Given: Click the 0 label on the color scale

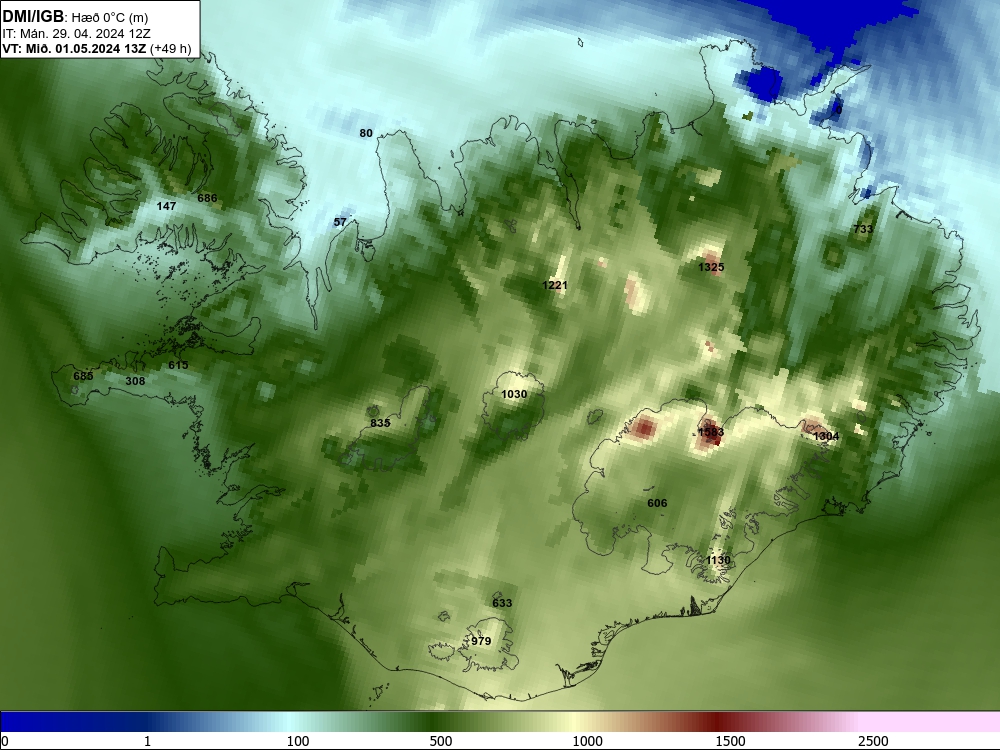Looking at the screenshot, I should coord(6,741).
